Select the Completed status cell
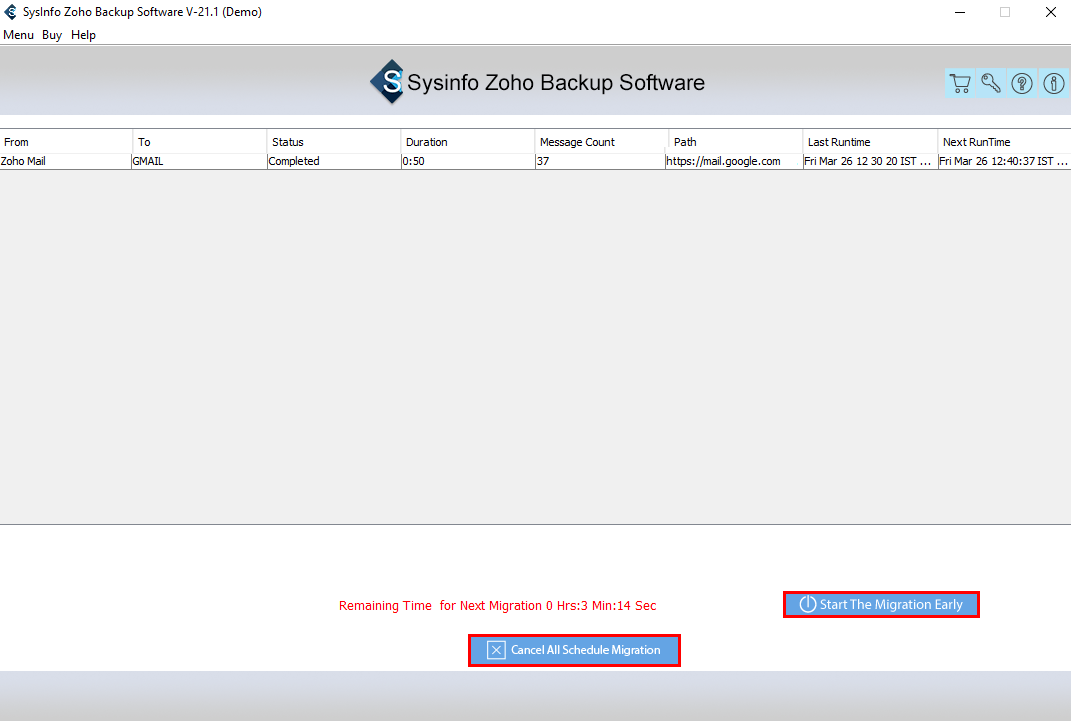1071x721 pixels. [334, 161]
